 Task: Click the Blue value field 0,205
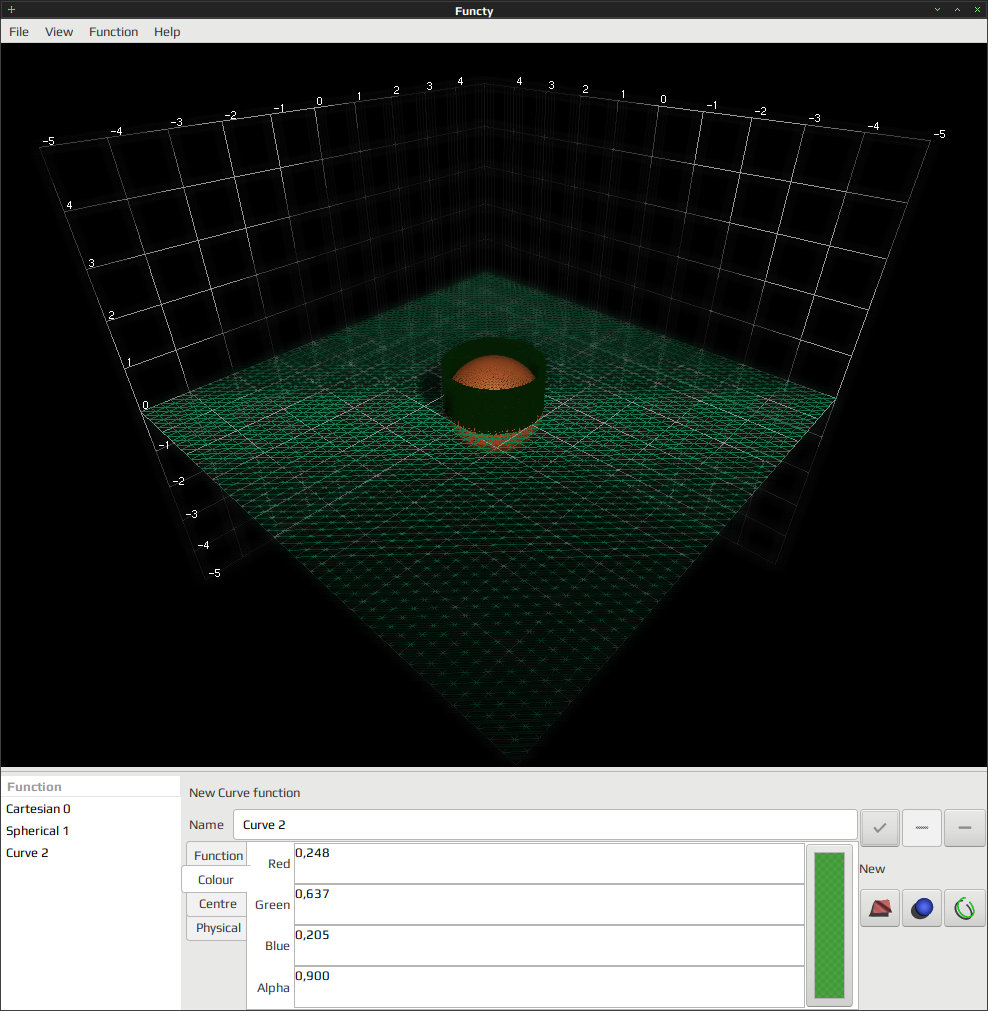[549, 945]
